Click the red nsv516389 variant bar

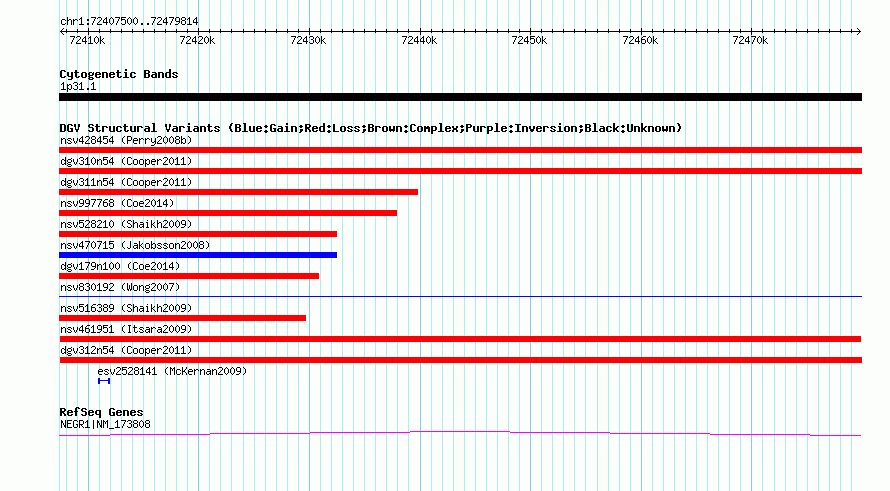(x=183, y=318)
